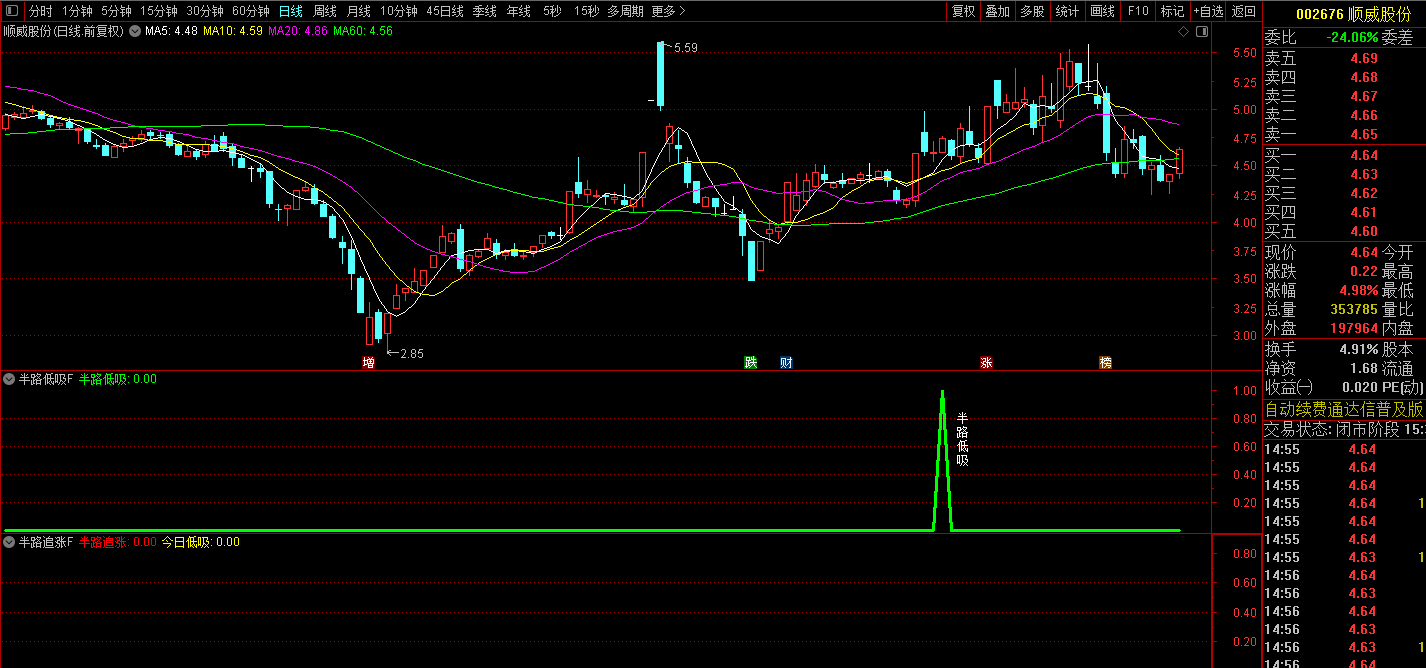Click the sidebar panel toggle icon at top-left
This screenshot has width=1426, height=668.
[12, 11]
